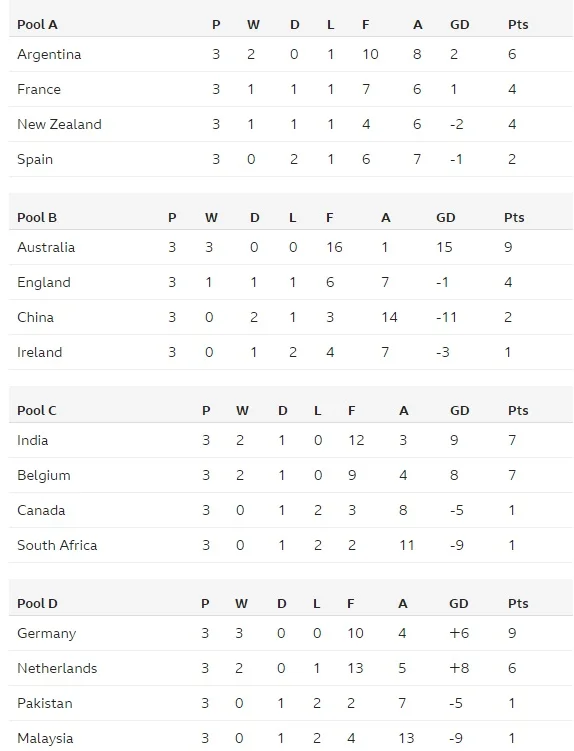Click Ireland team name

click(39, 352)
